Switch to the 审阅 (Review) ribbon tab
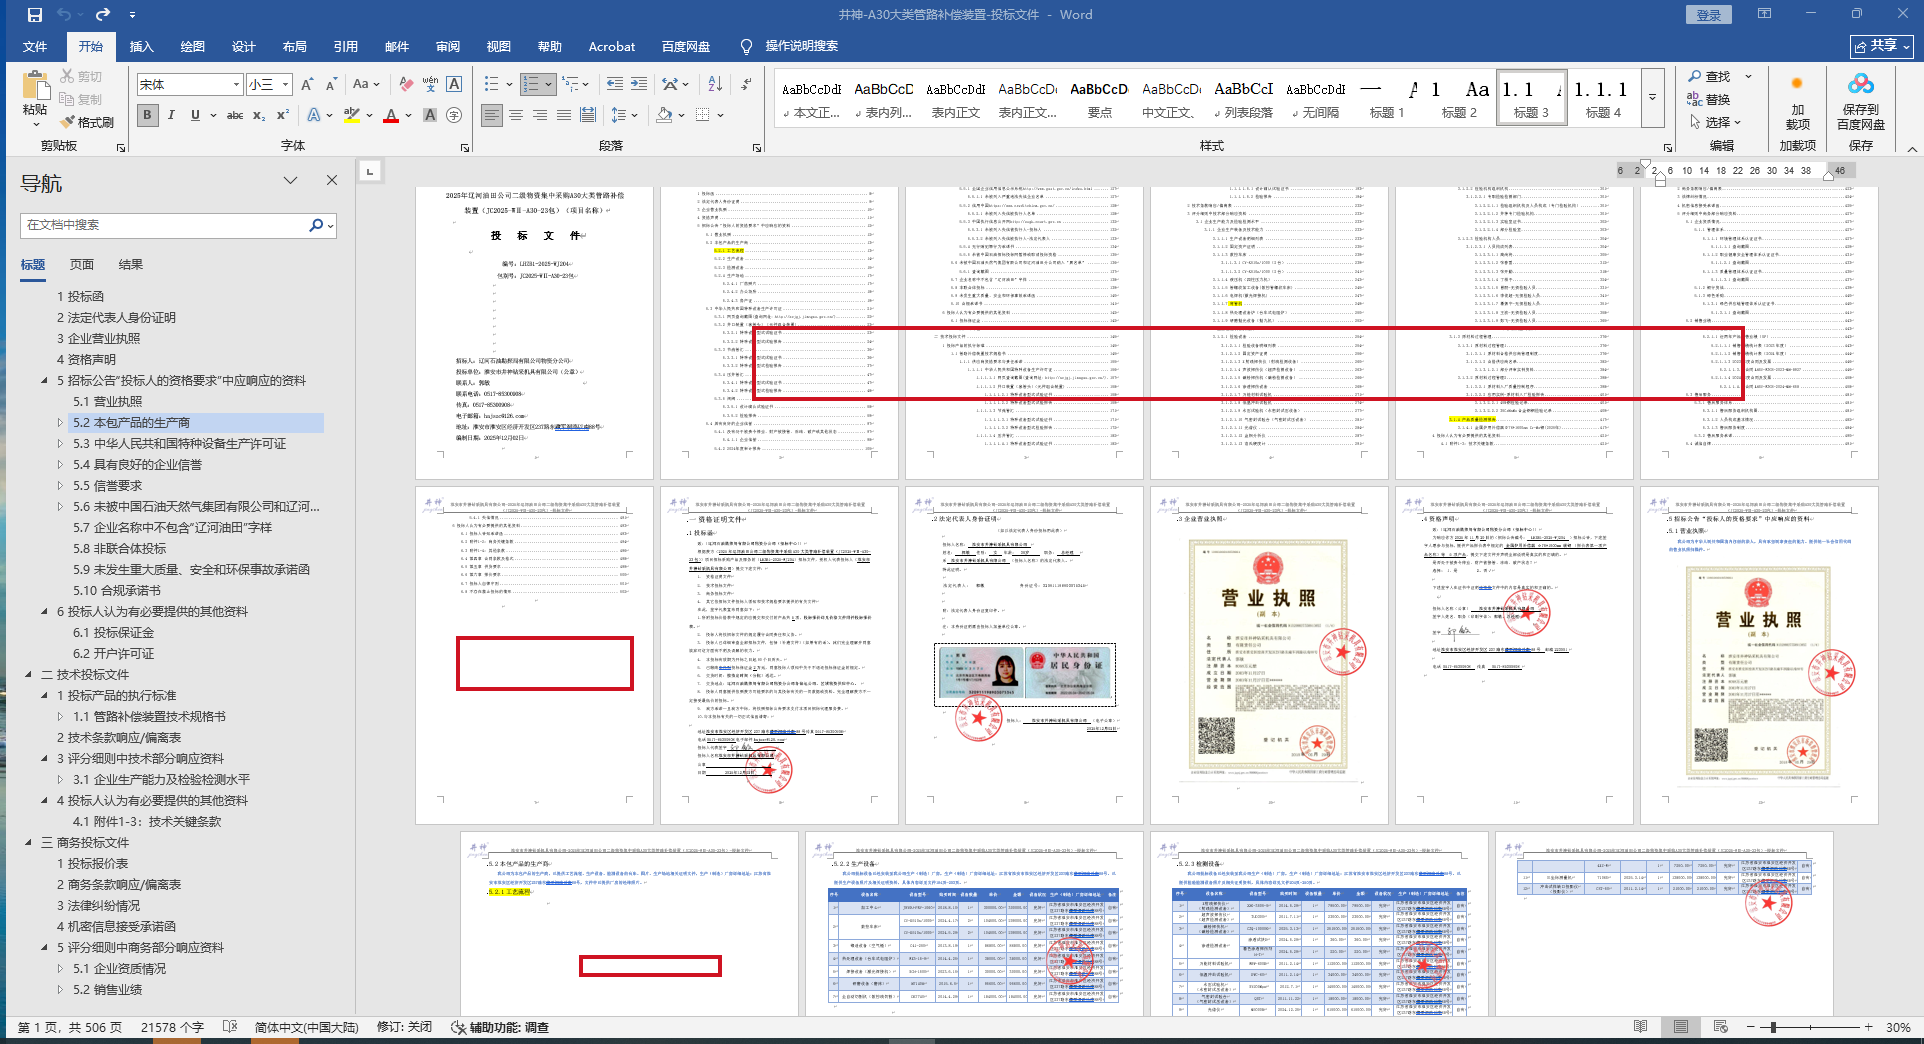 pos(448,46)
